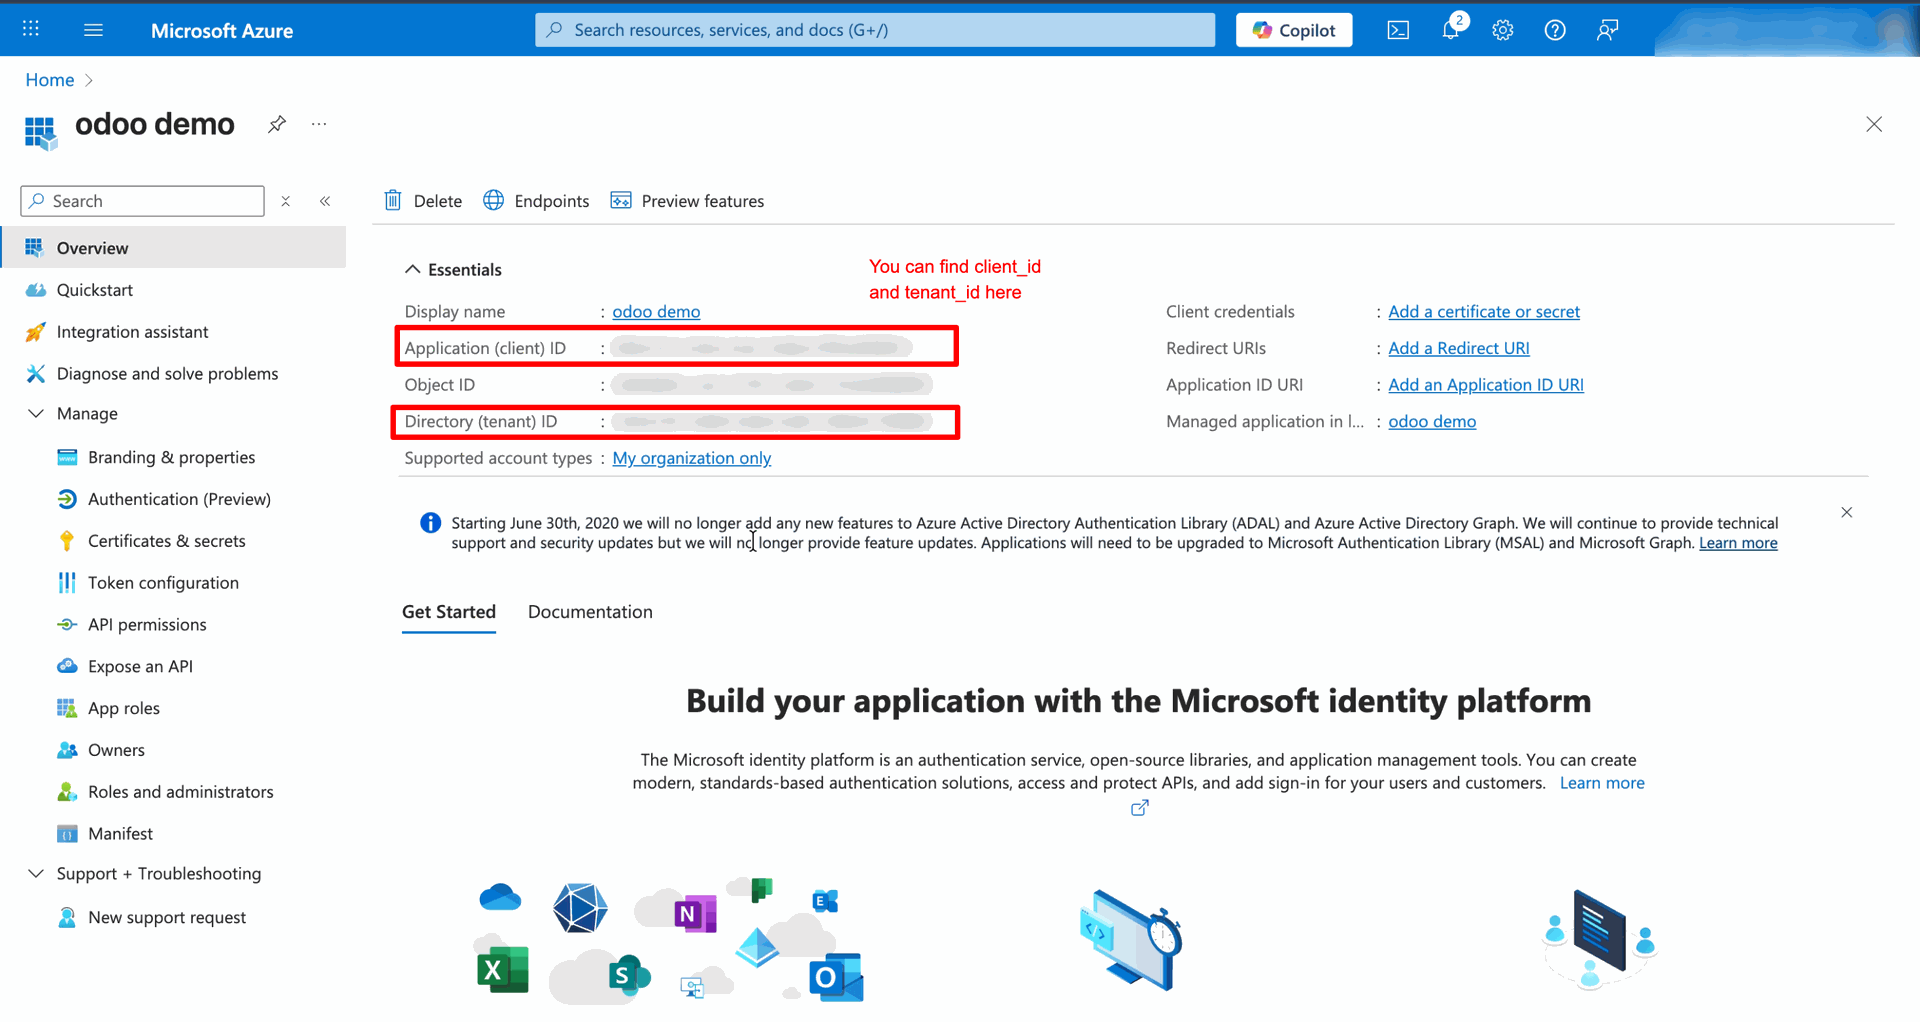Screen dimensions: 1920x1022
Task: Click the Delete trash icon
Action: click(393, 201)
